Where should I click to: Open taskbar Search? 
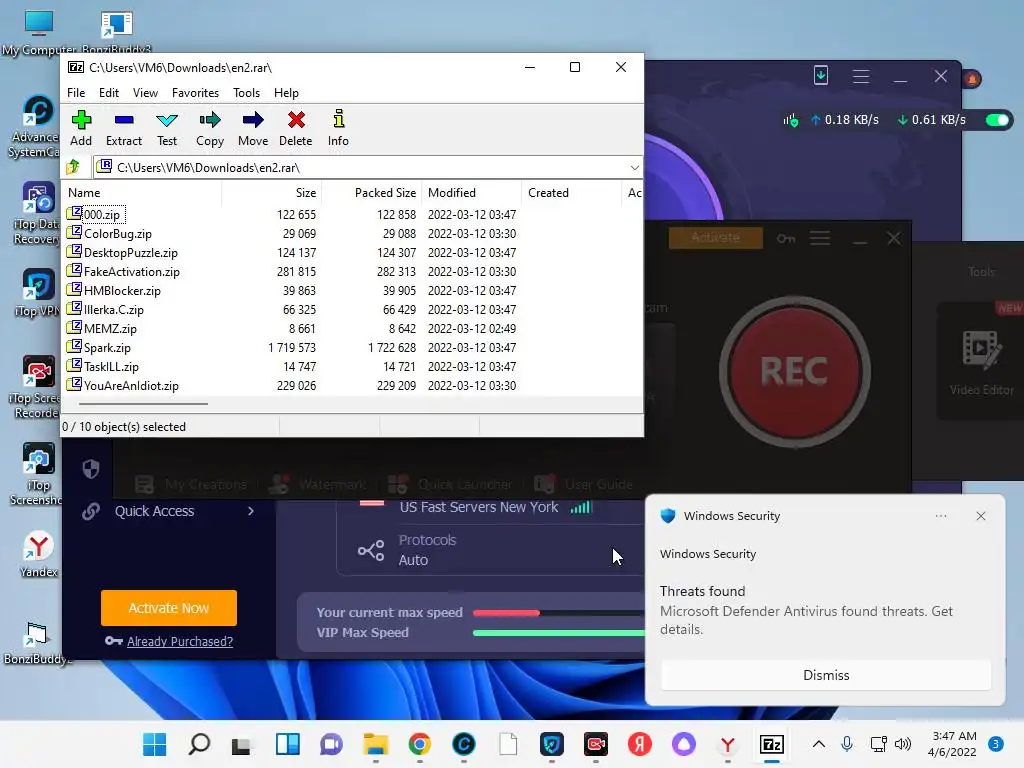pyautogui.click(x=199, y=744)
